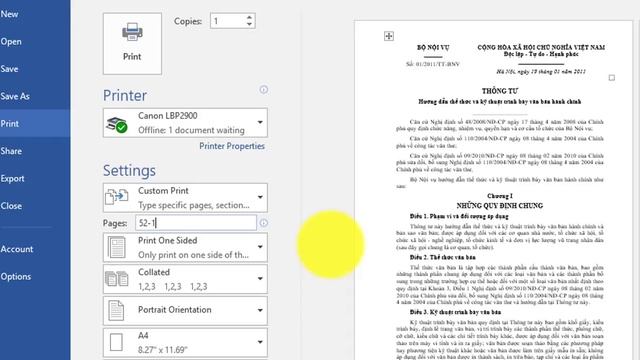Click the NHỮNG QUY ĐỊNH CHUNG heading
The width and height of the screenshot is (640, 360).
tap(500, 205)
